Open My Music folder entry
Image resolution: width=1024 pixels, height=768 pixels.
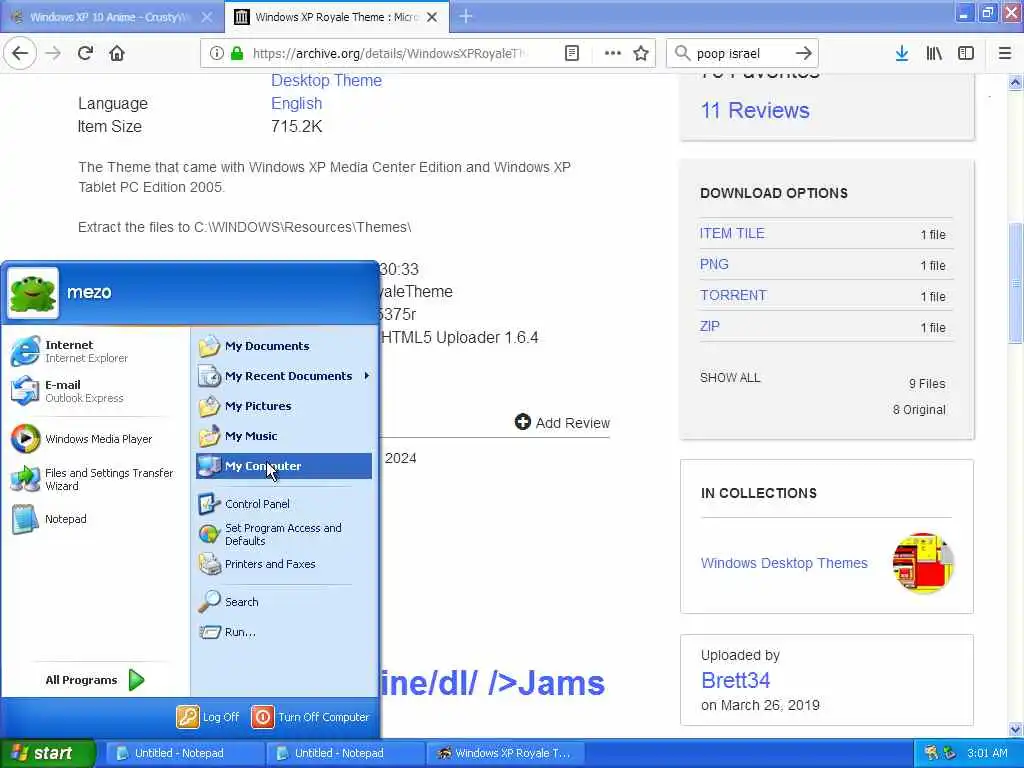(284, 436)
